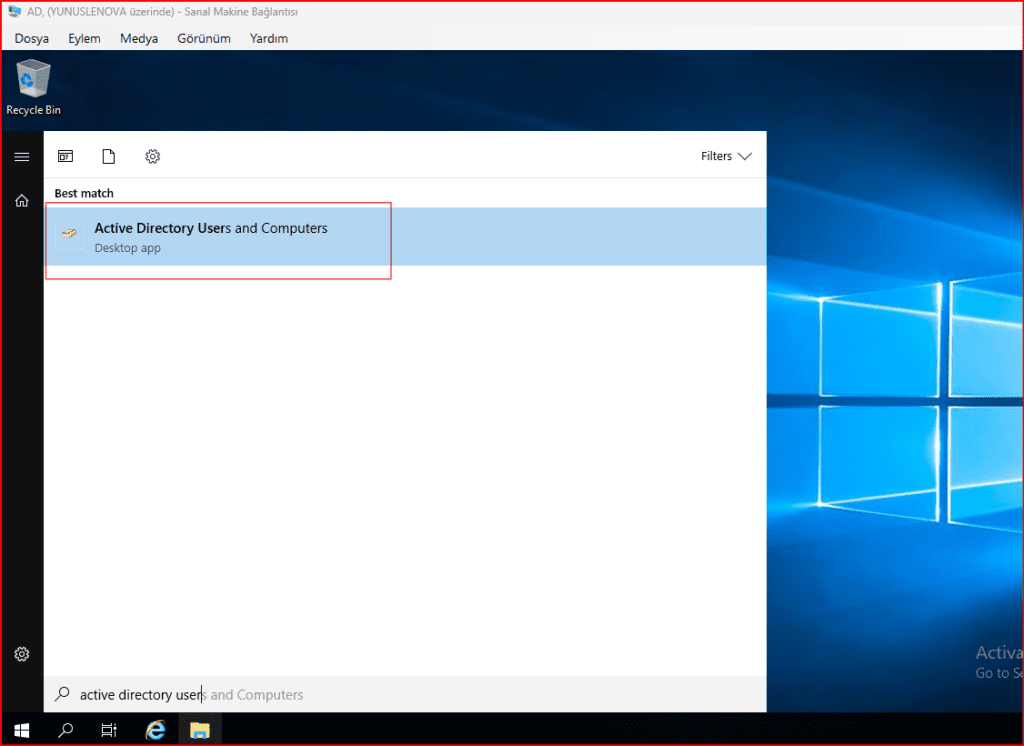Click the app icon beside Active Directory result

[x=69, y=233]
